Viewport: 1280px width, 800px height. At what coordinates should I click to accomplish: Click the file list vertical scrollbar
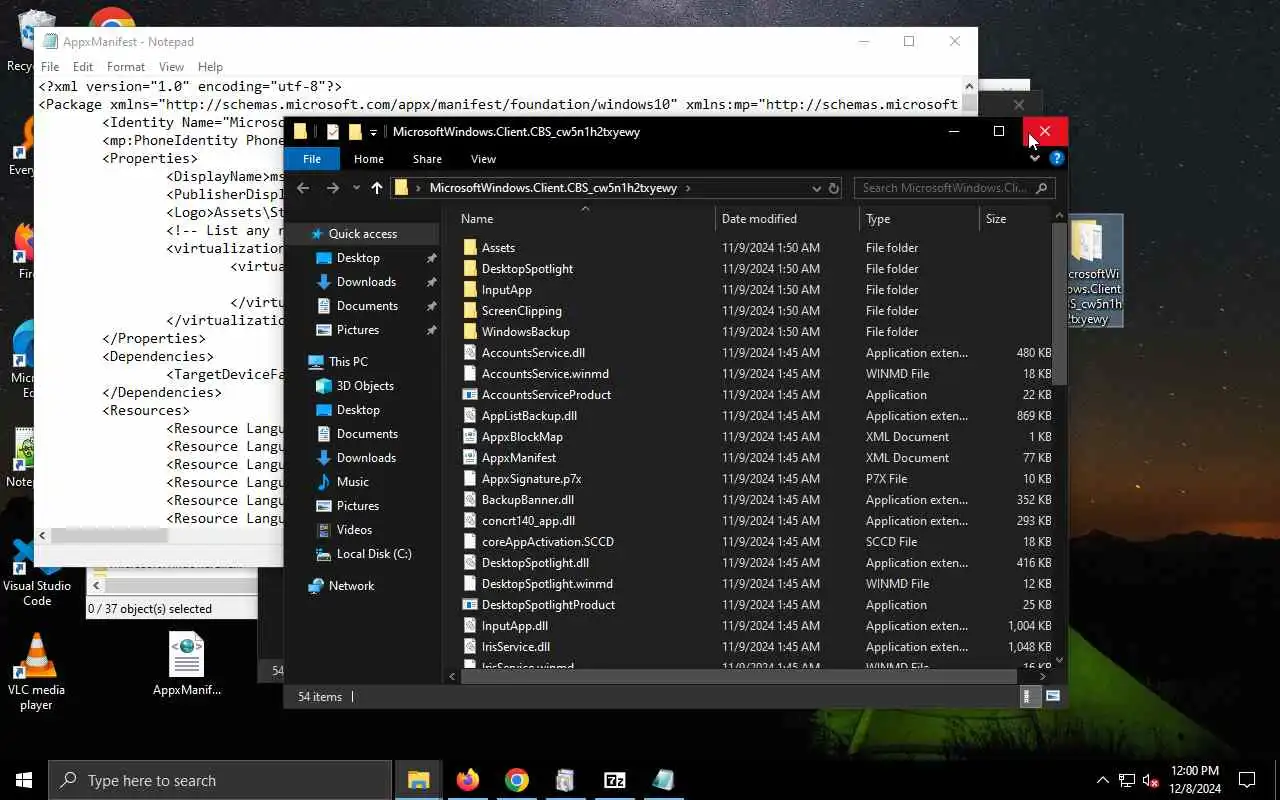point(1059,303)
